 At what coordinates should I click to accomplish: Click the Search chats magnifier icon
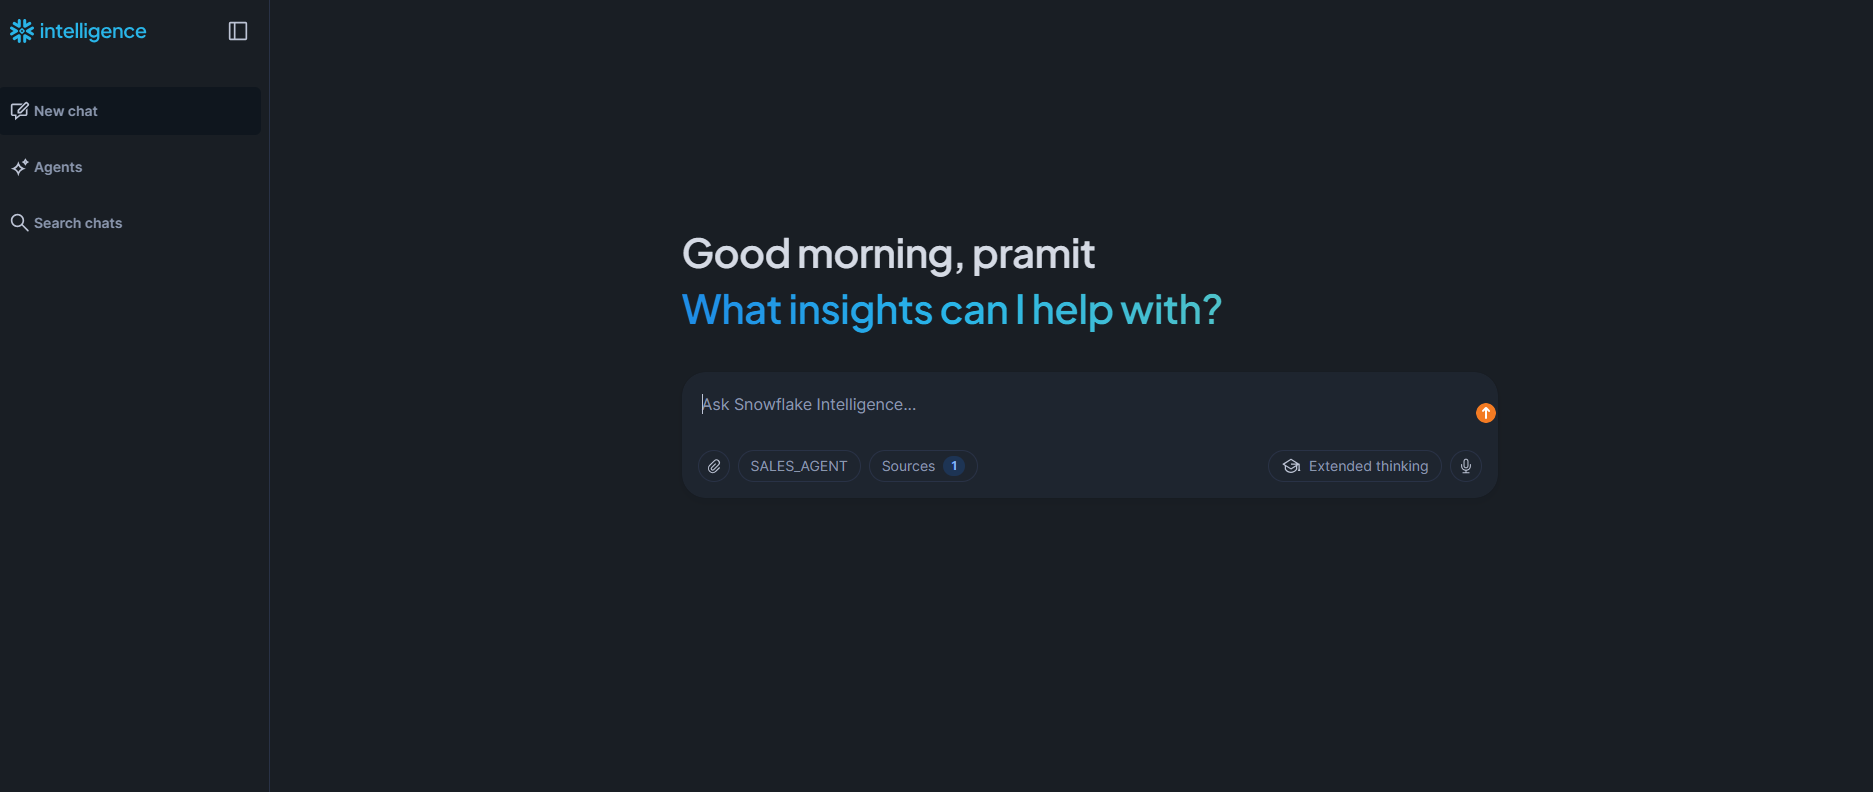tap(19, 223)
